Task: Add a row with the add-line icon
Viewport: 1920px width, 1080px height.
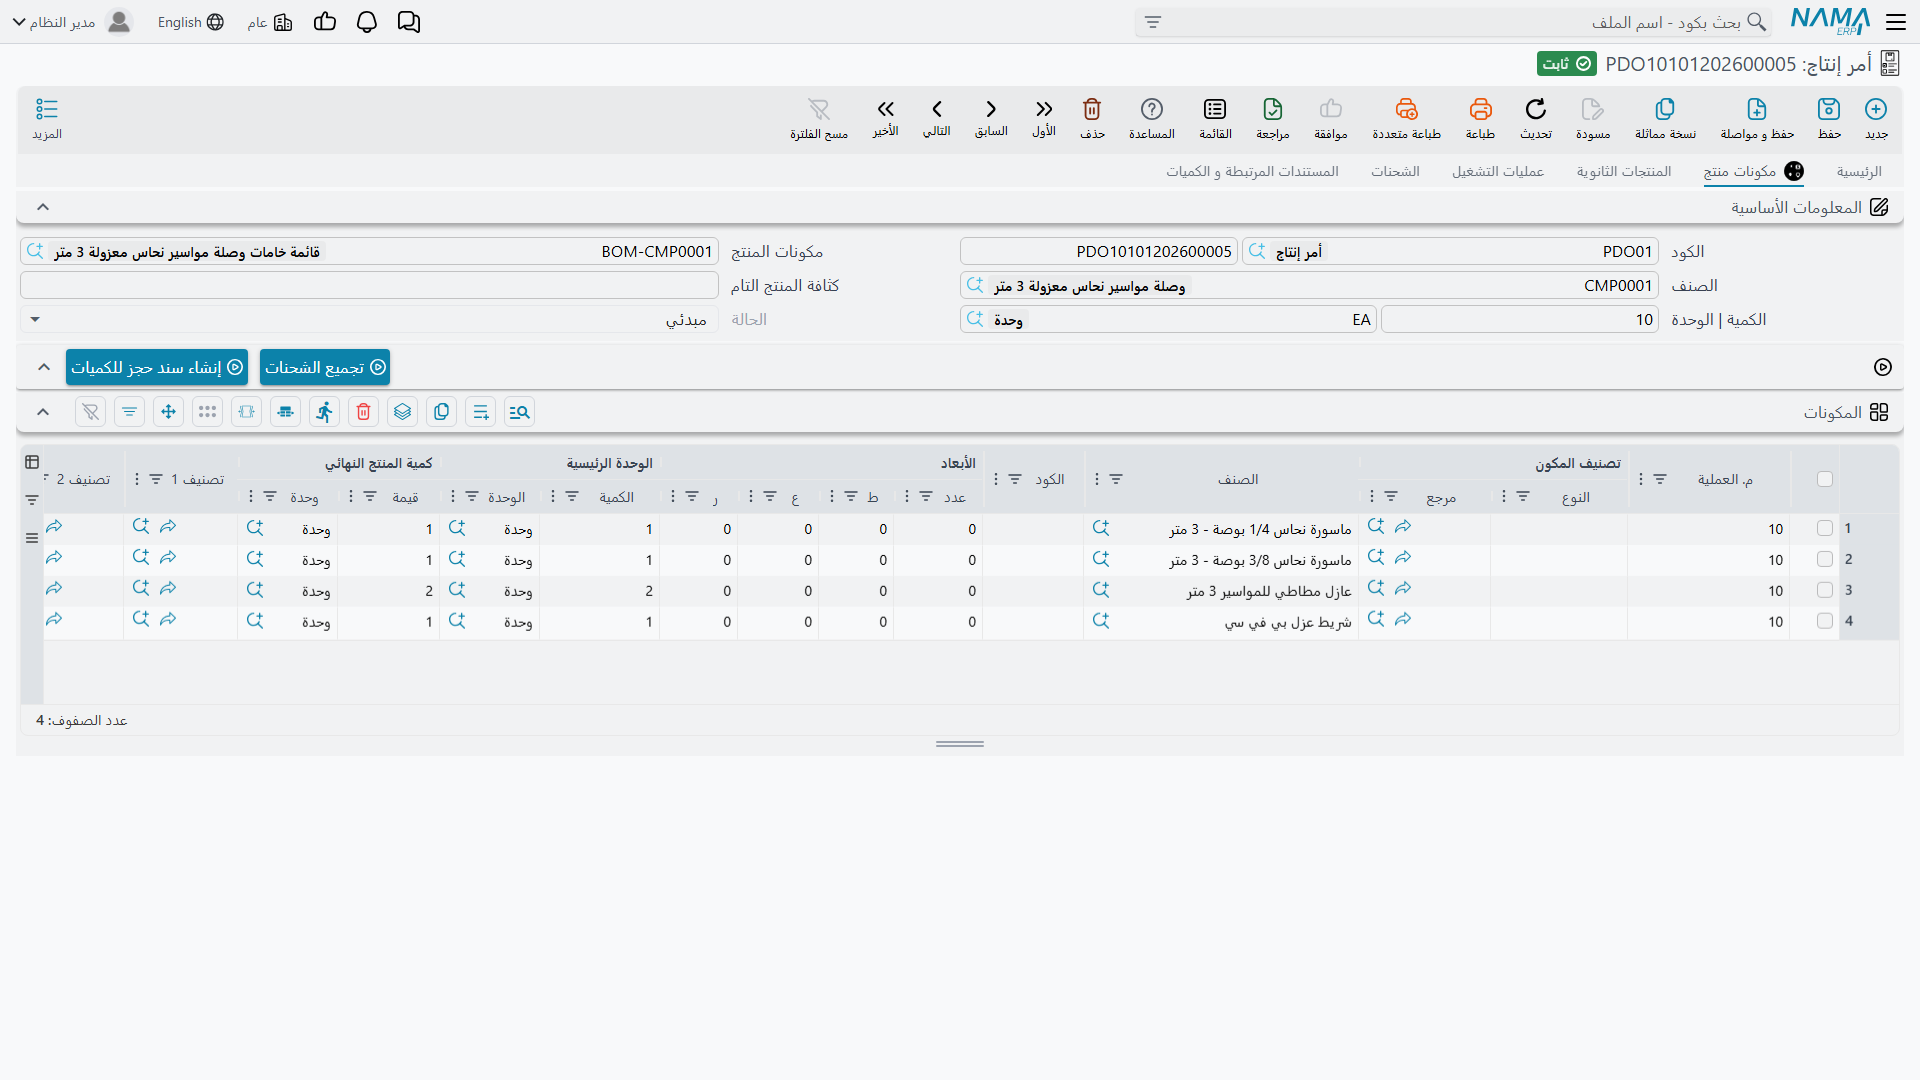Action: click(x=480, y=412)
